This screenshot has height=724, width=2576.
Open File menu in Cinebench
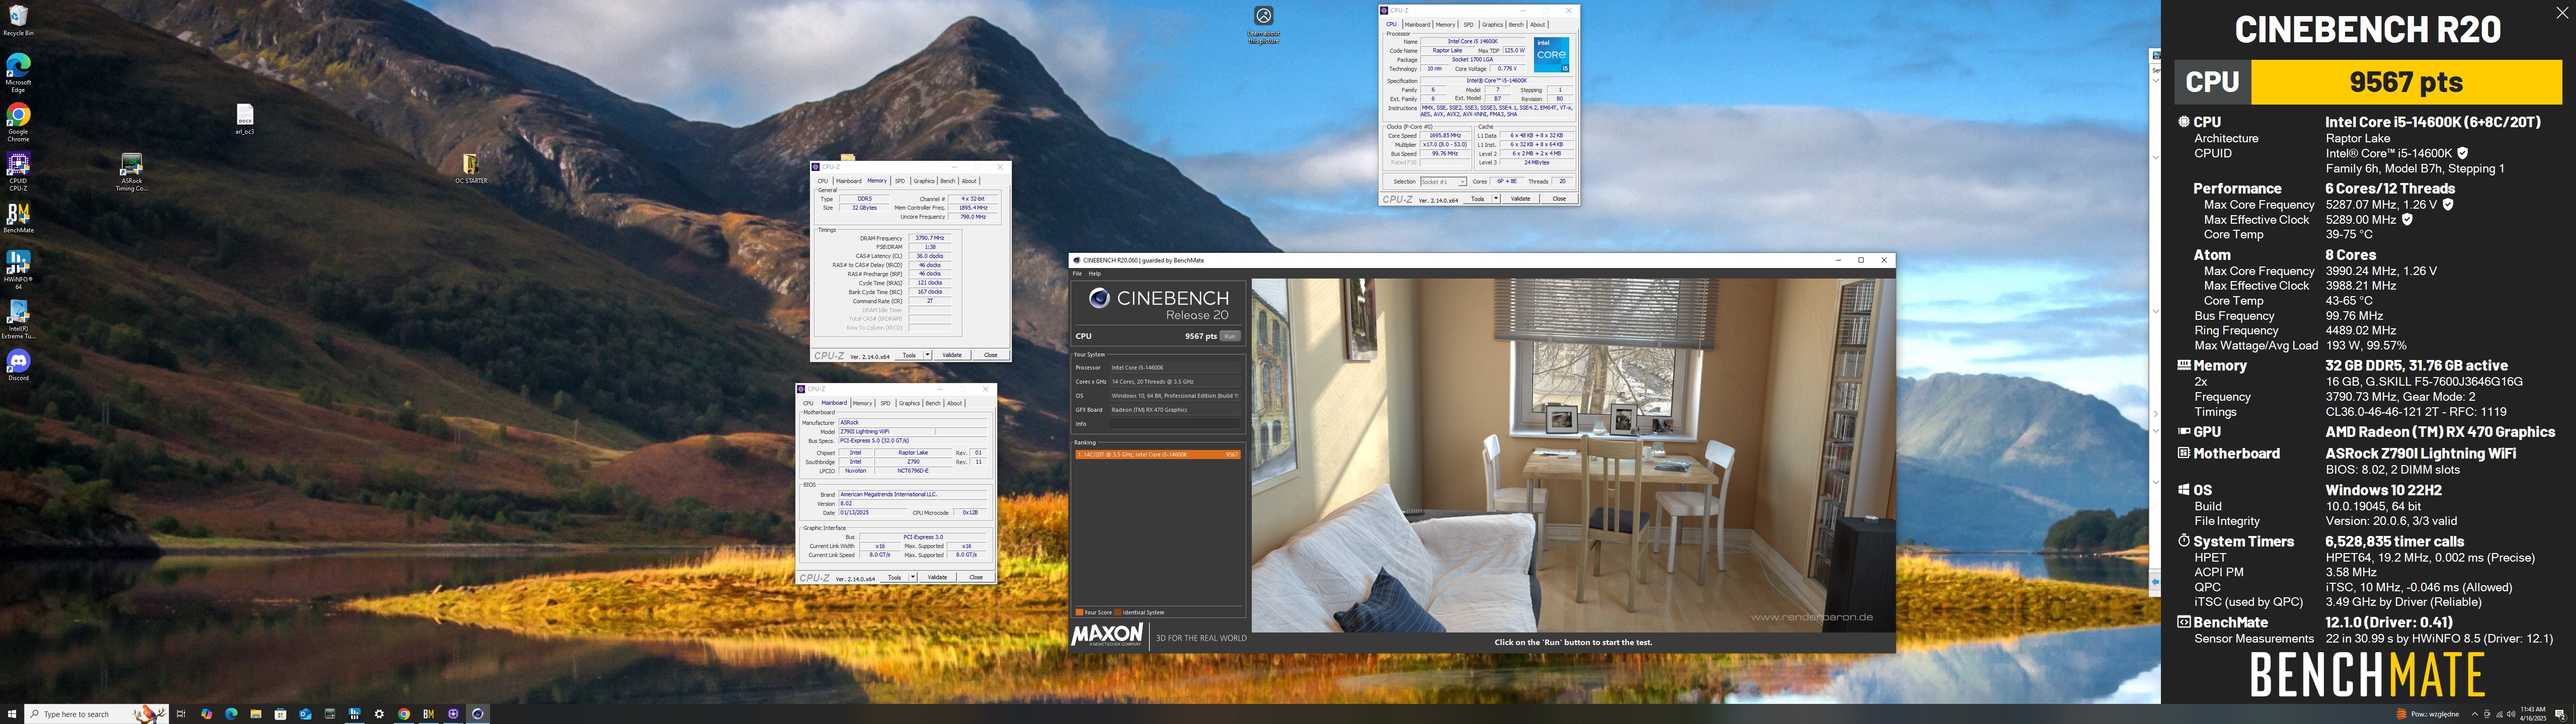[x=1077, y=273]
